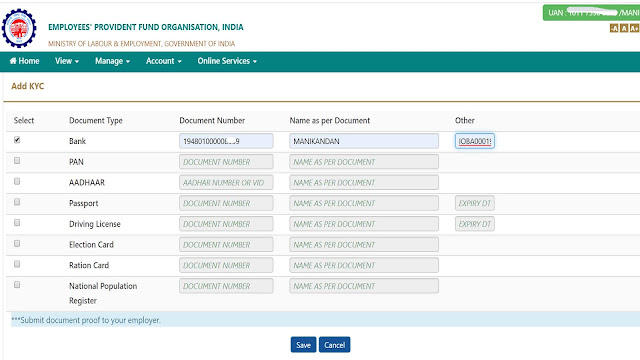640x360 pixels.
Task: Tick the Ration Card checkbox
Action: (x=17, y=264)
